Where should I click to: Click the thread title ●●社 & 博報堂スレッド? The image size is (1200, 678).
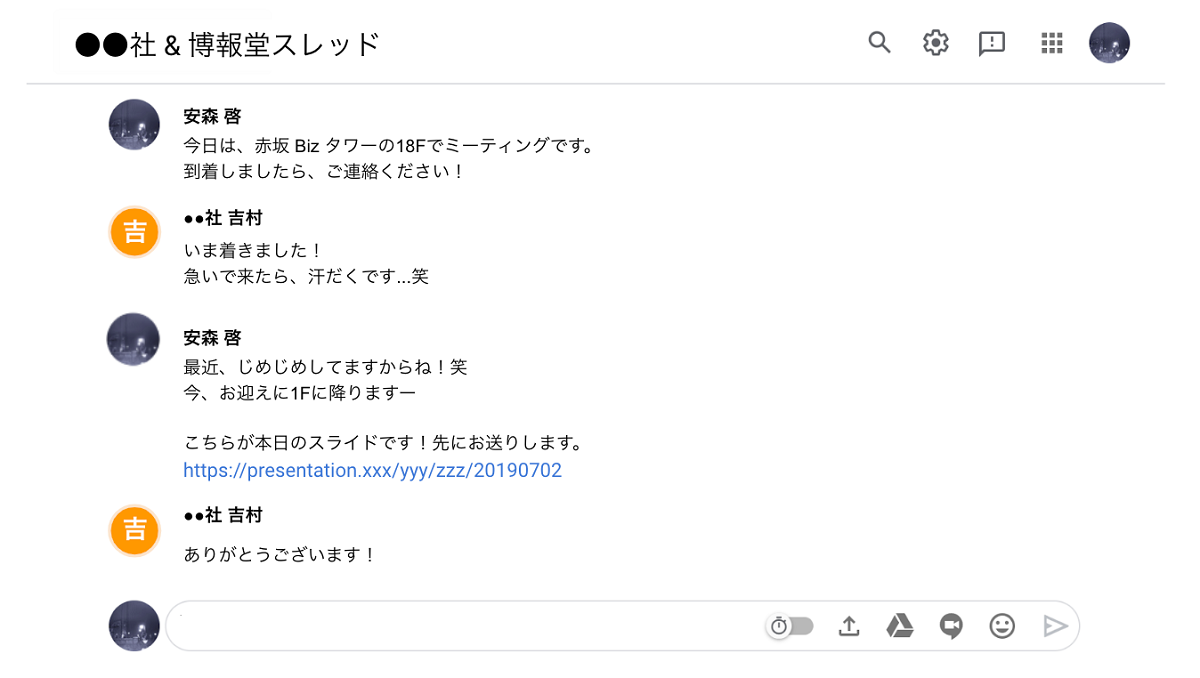pos(228,44)
